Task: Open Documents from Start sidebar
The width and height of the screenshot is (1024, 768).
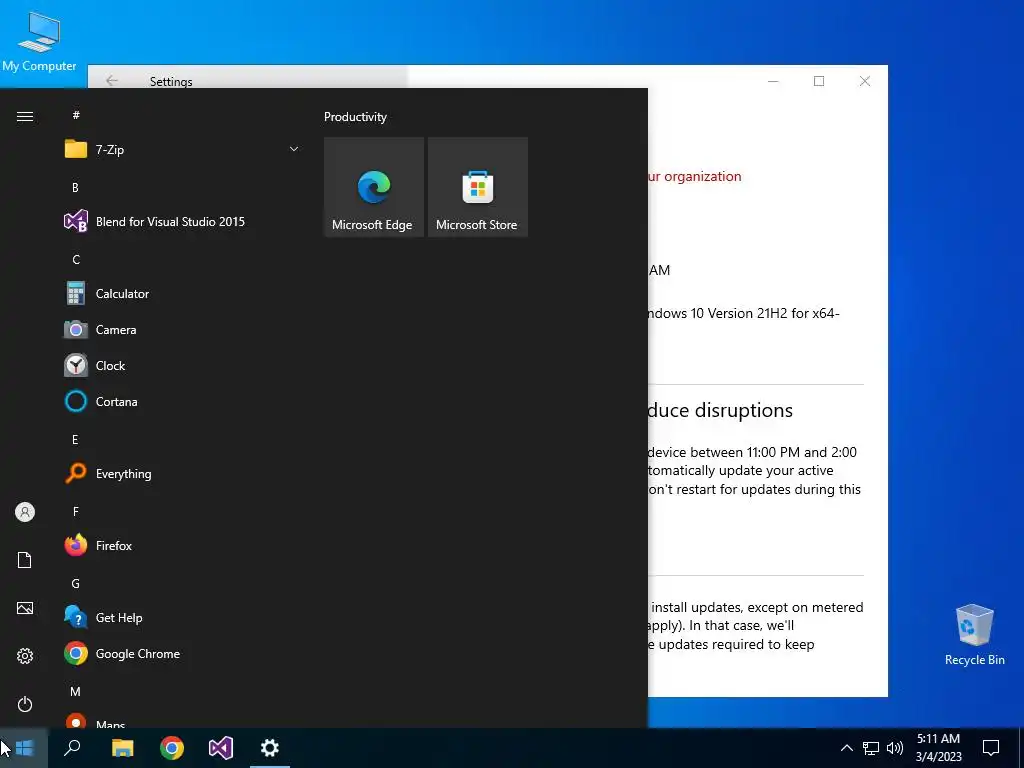Action: (25, 560)
